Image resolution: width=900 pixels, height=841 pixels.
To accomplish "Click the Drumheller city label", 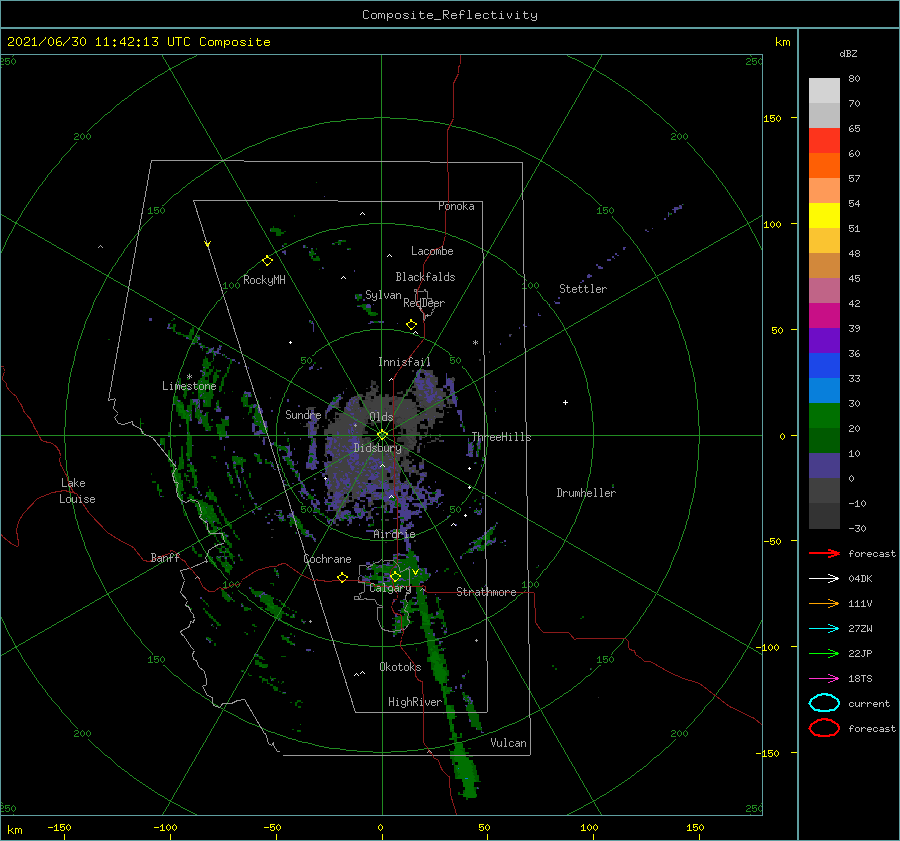I will (586, 493).
